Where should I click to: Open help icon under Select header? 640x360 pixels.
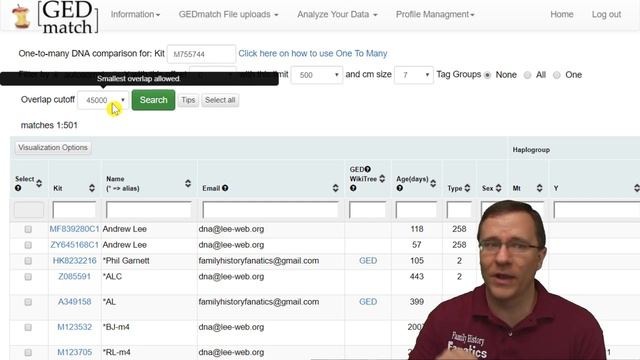point(18,188)
